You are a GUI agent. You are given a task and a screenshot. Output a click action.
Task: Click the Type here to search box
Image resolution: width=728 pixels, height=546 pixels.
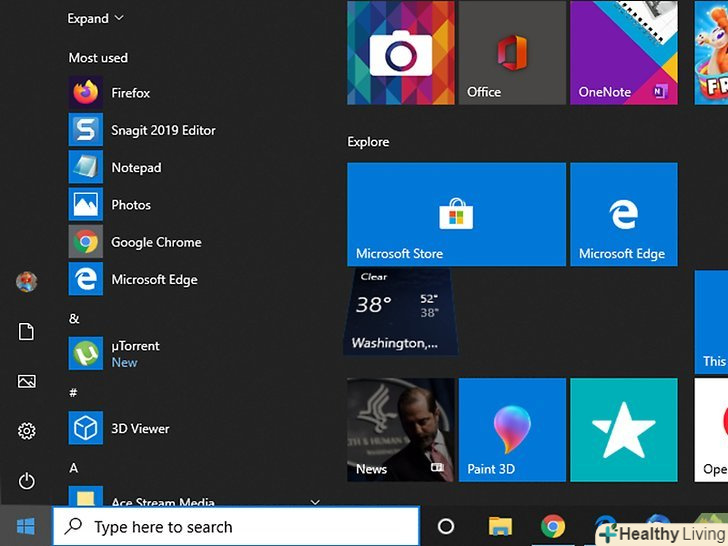(x=235, y=527)
